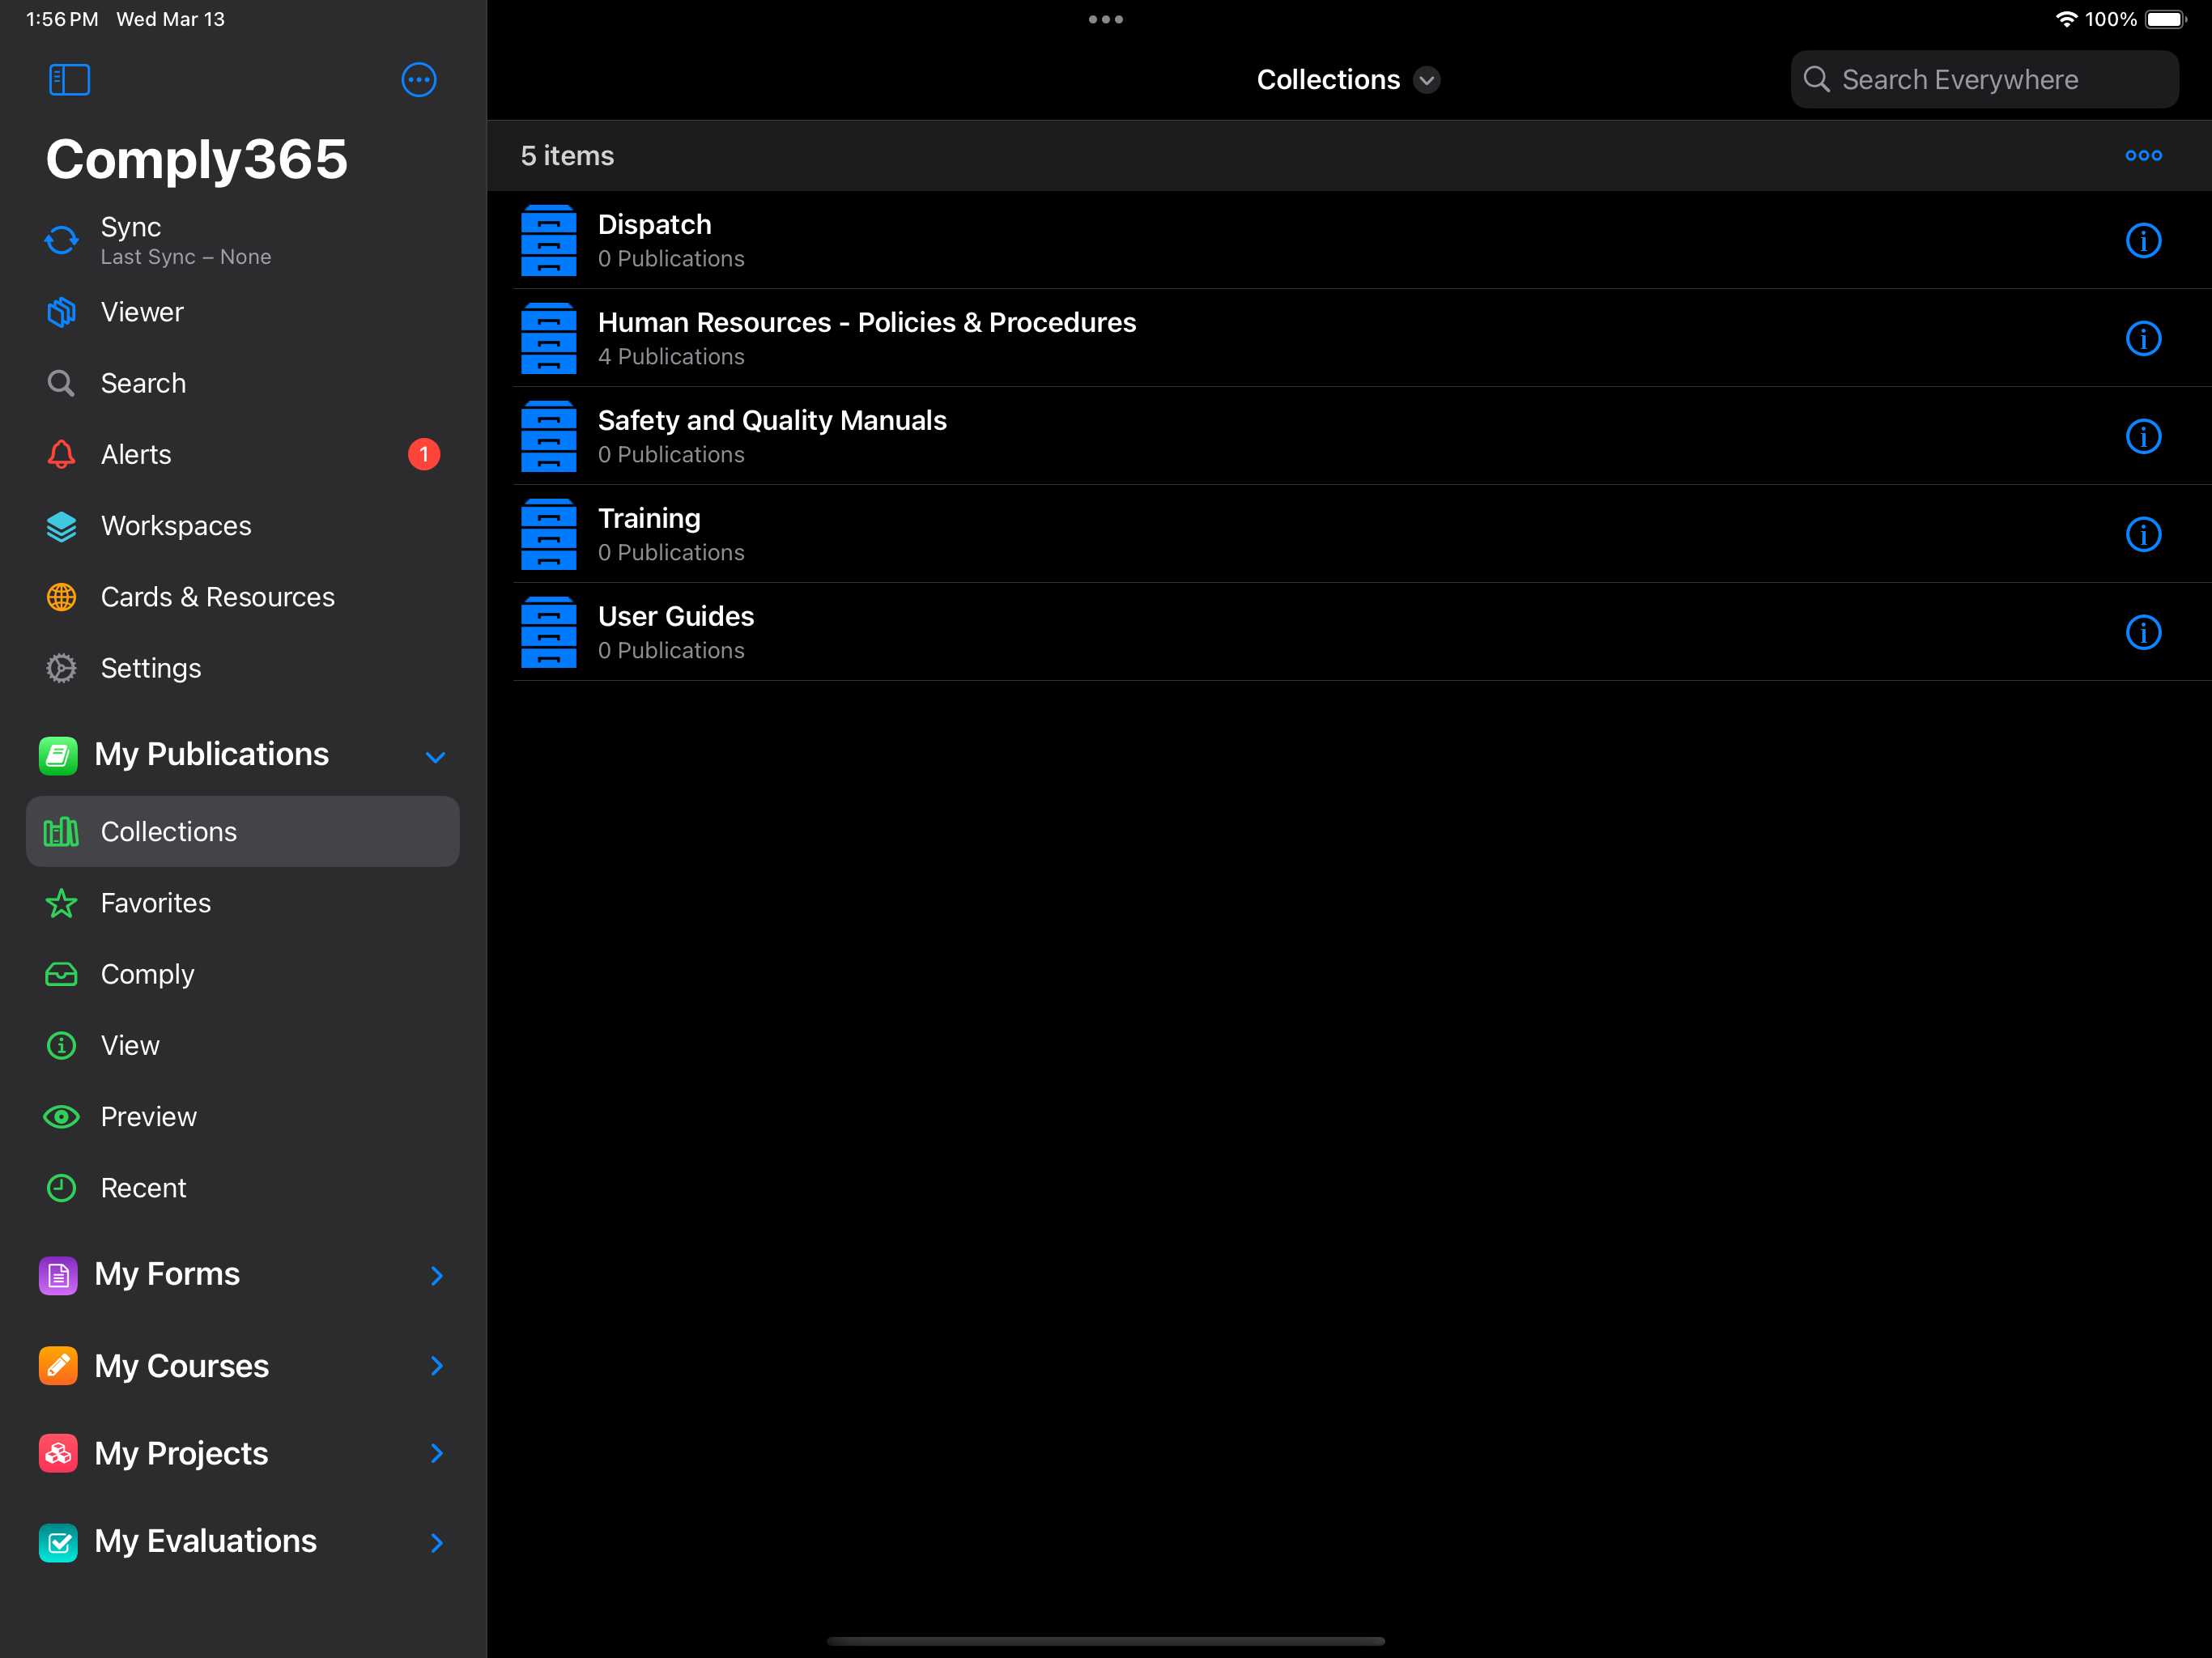2212x1658 pixels.
Task: Open View under My Publications
Action: pyautogui.click(x=243, y=1045)
